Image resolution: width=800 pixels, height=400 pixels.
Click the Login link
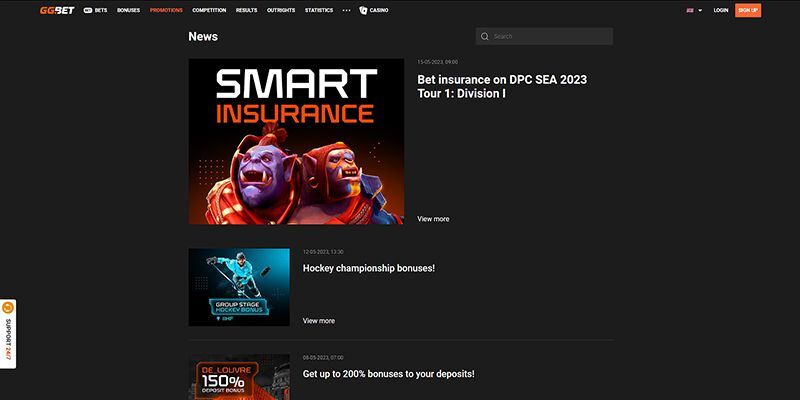point(721,10)
